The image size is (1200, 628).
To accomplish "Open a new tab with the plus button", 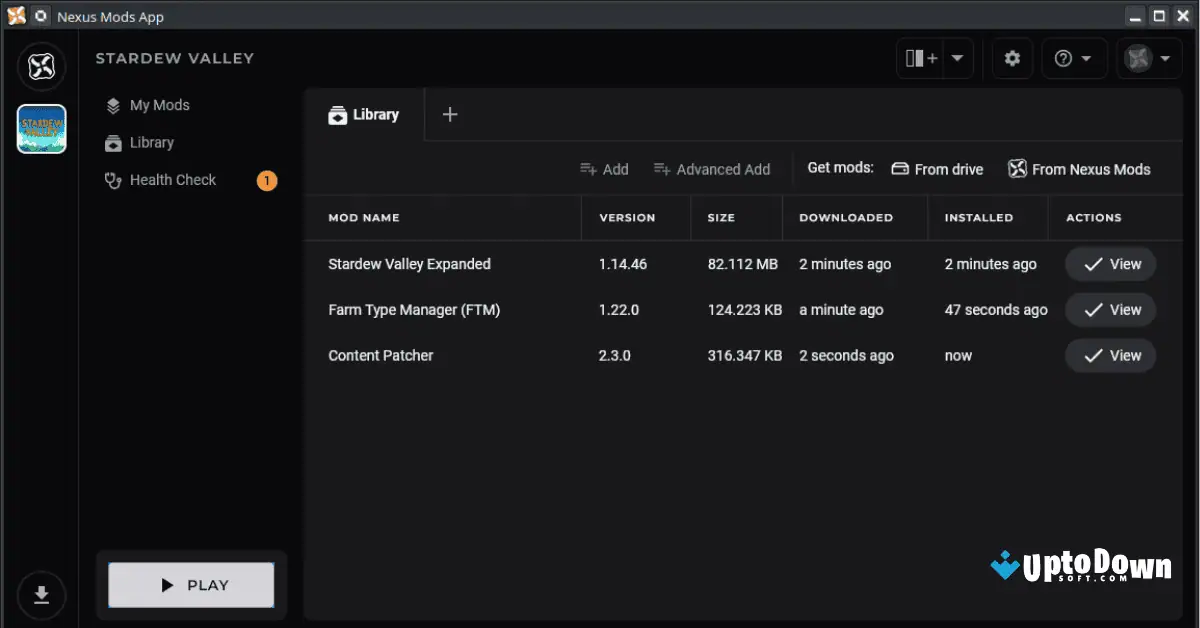I will [x=449, y=114].
